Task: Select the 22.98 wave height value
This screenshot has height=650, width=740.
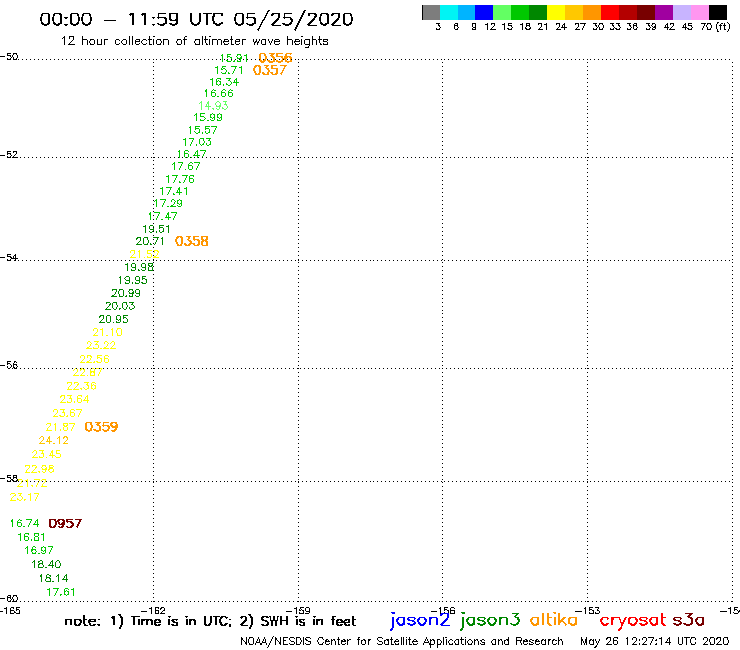Action: [x=39, y=469]
